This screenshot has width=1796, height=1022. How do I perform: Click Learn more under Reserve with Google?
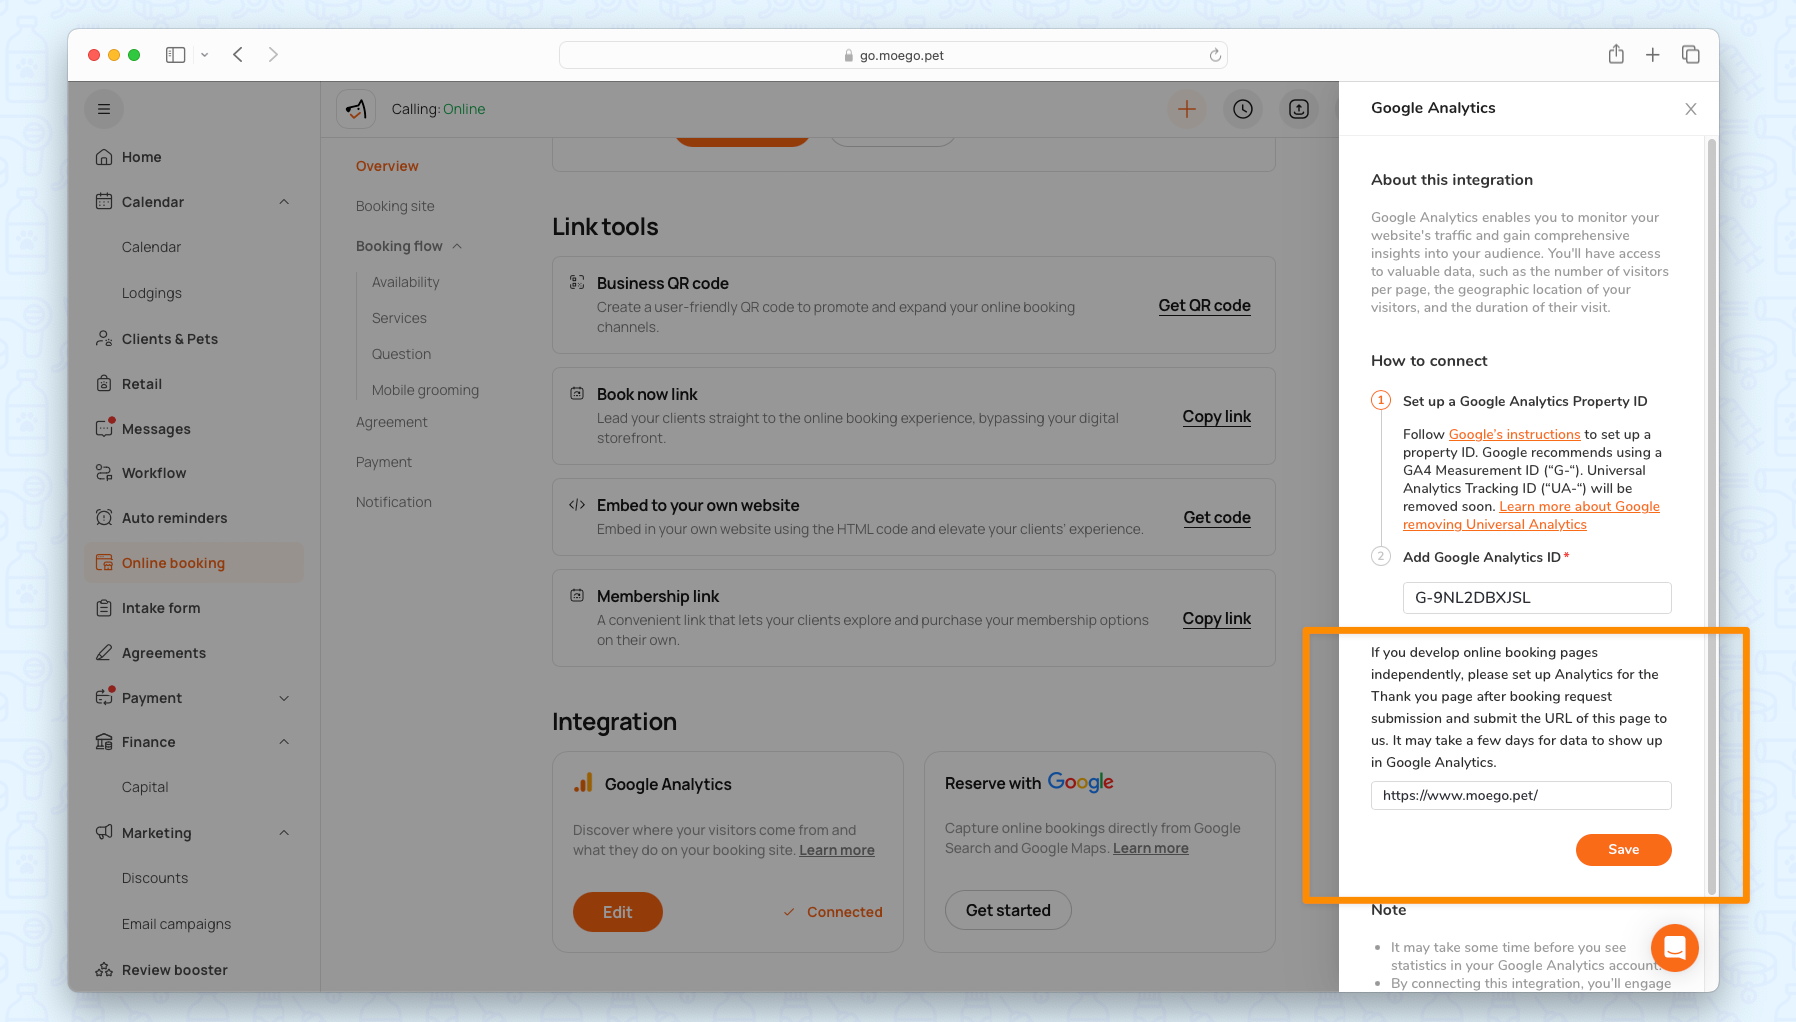(x=1150, y=848)
